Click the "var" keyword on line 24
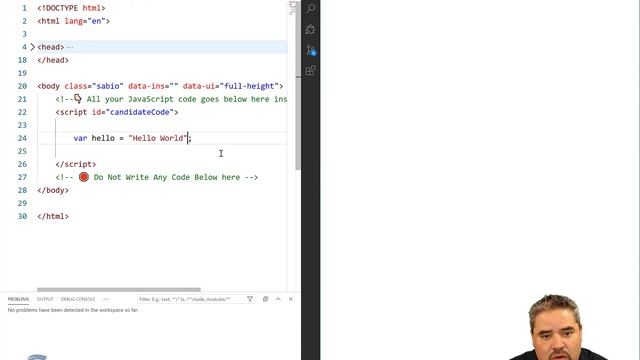Viewport: 640px width, 360px height. pos(80,138)
